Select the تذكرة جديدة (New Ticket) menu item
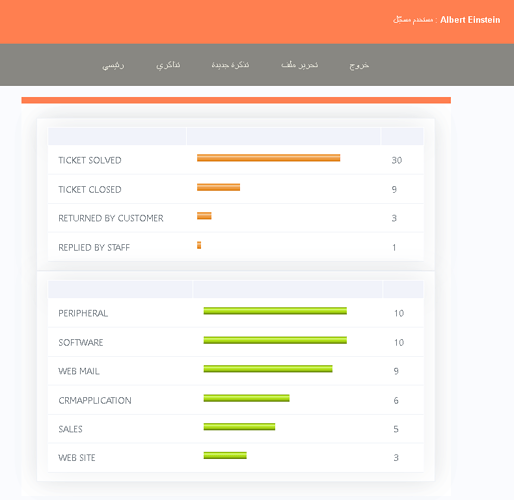514x500 pixels. point(230,65)
